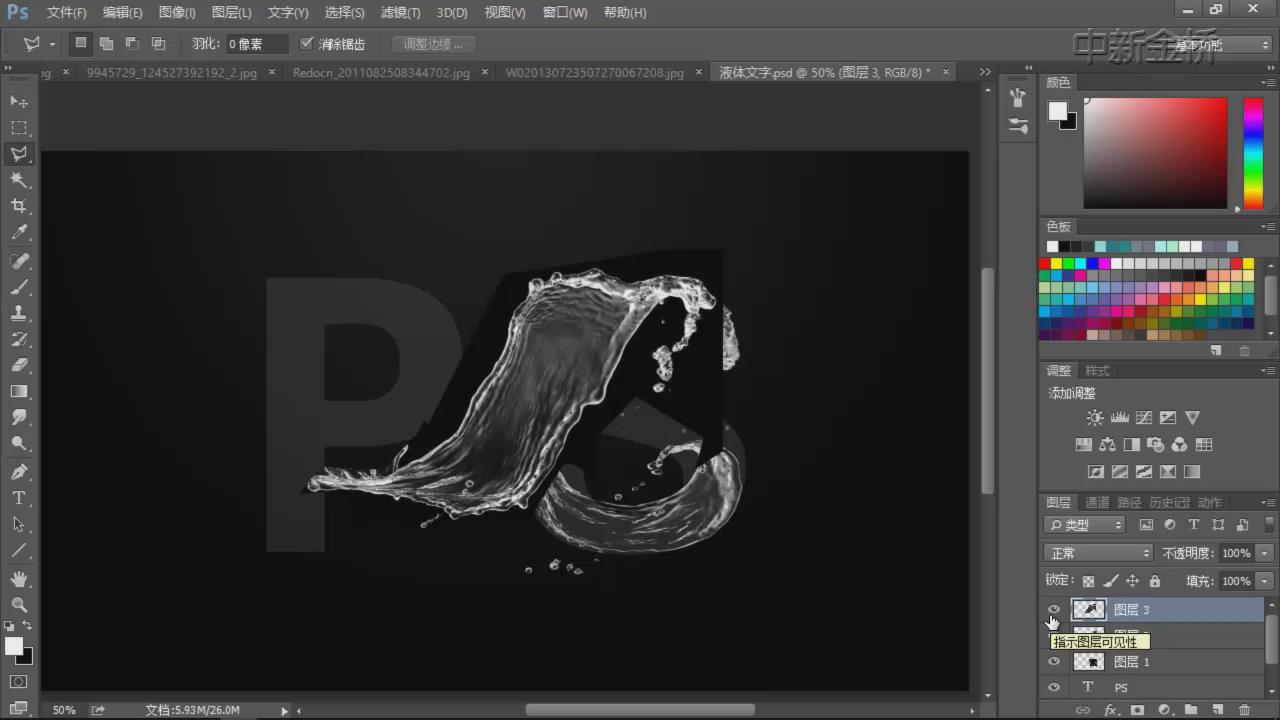Choose New Selection mode
This screenshot has height=720, width=1280.
pyautogui.click(x=81, y=44)
